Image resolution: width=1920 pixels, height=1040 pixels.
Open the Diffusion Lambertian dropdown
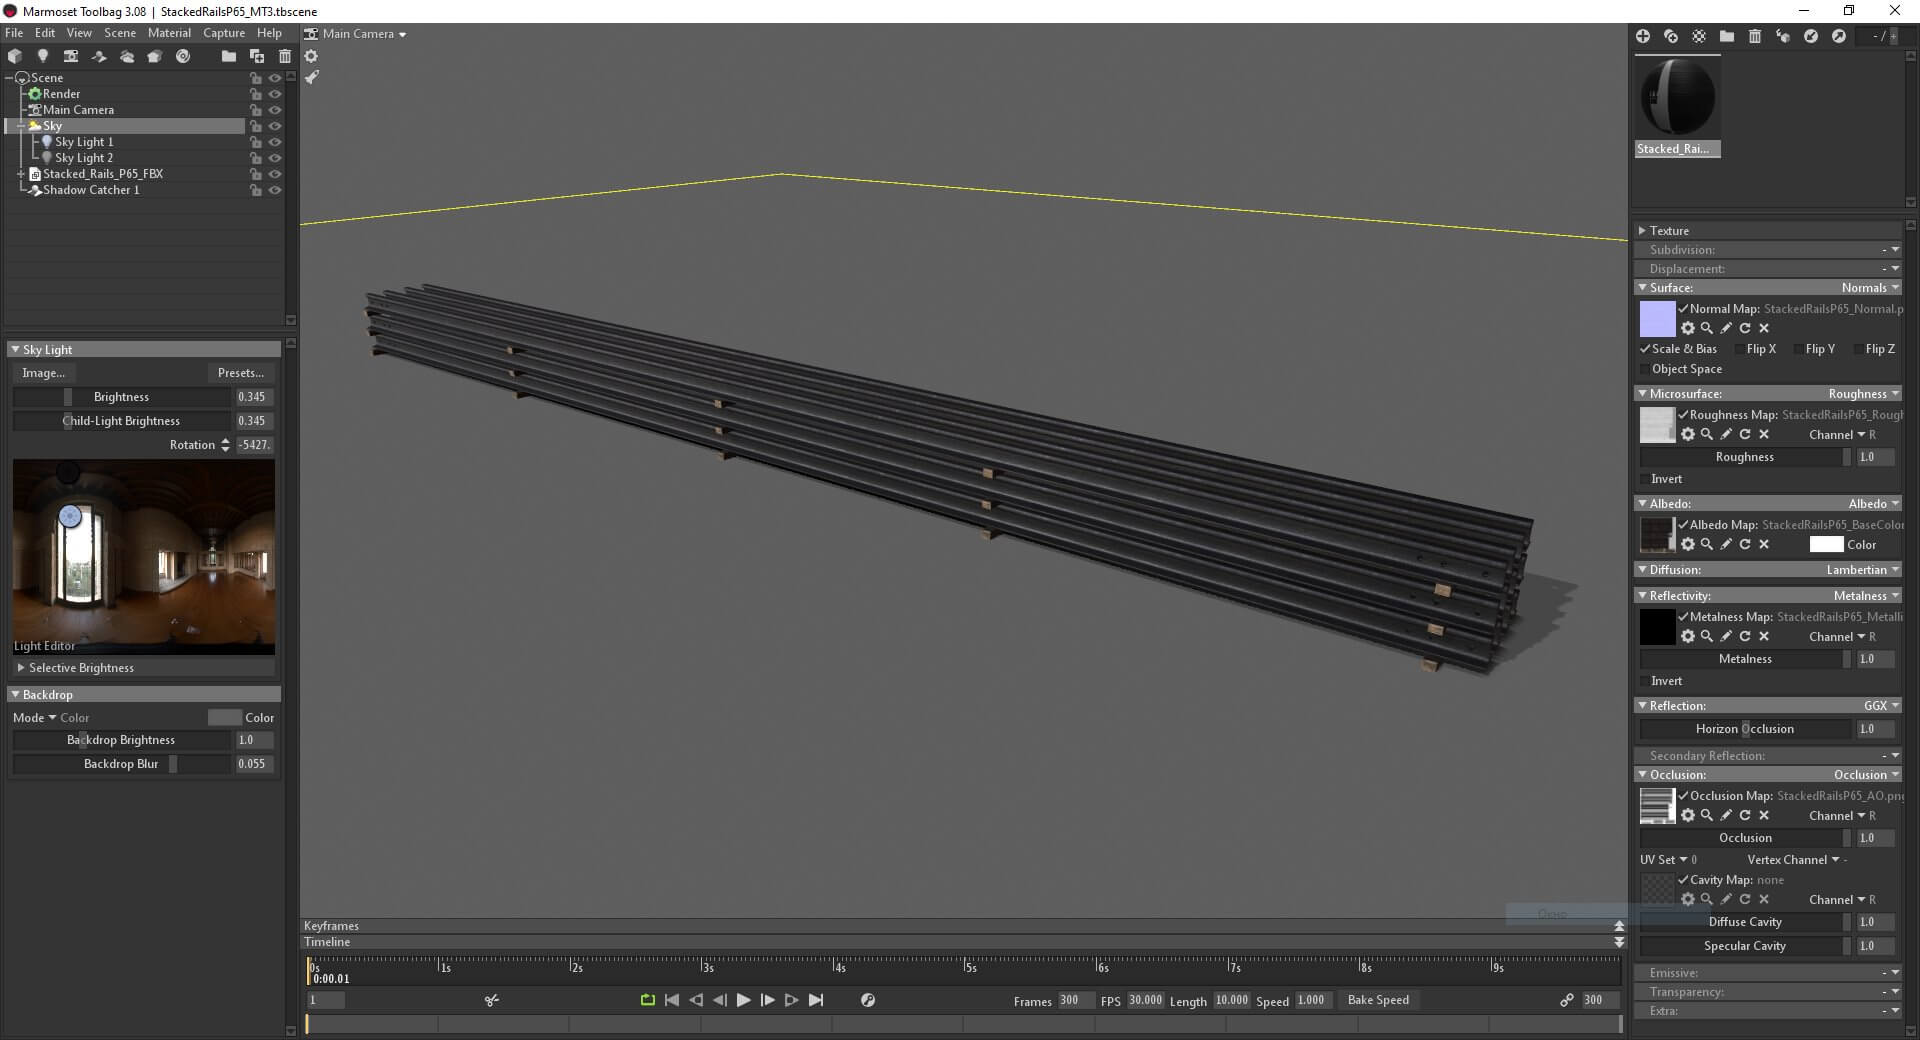tap(1863, 570)
